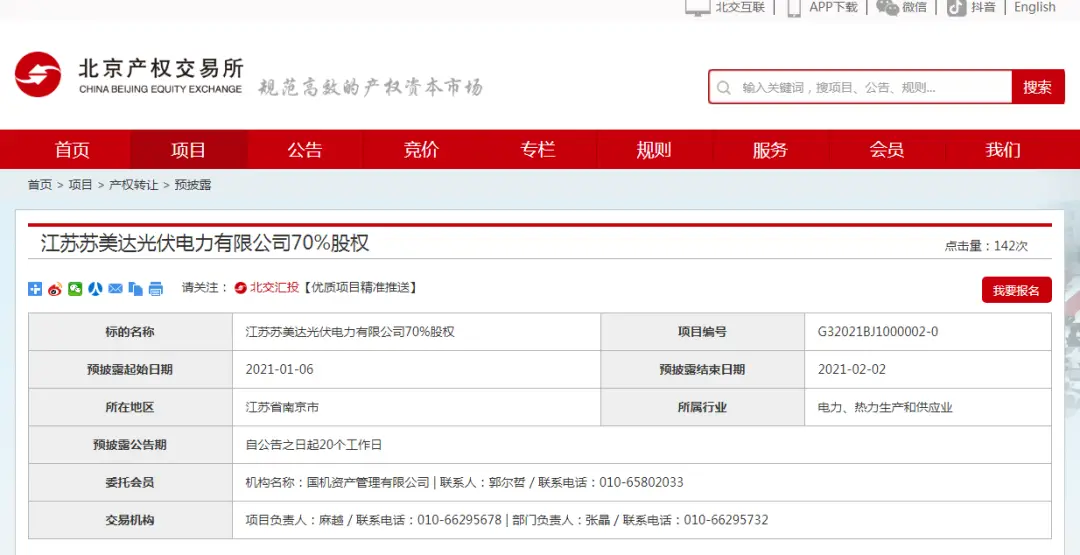Click 首页 in the breadcrumb

tap(40, 185)
